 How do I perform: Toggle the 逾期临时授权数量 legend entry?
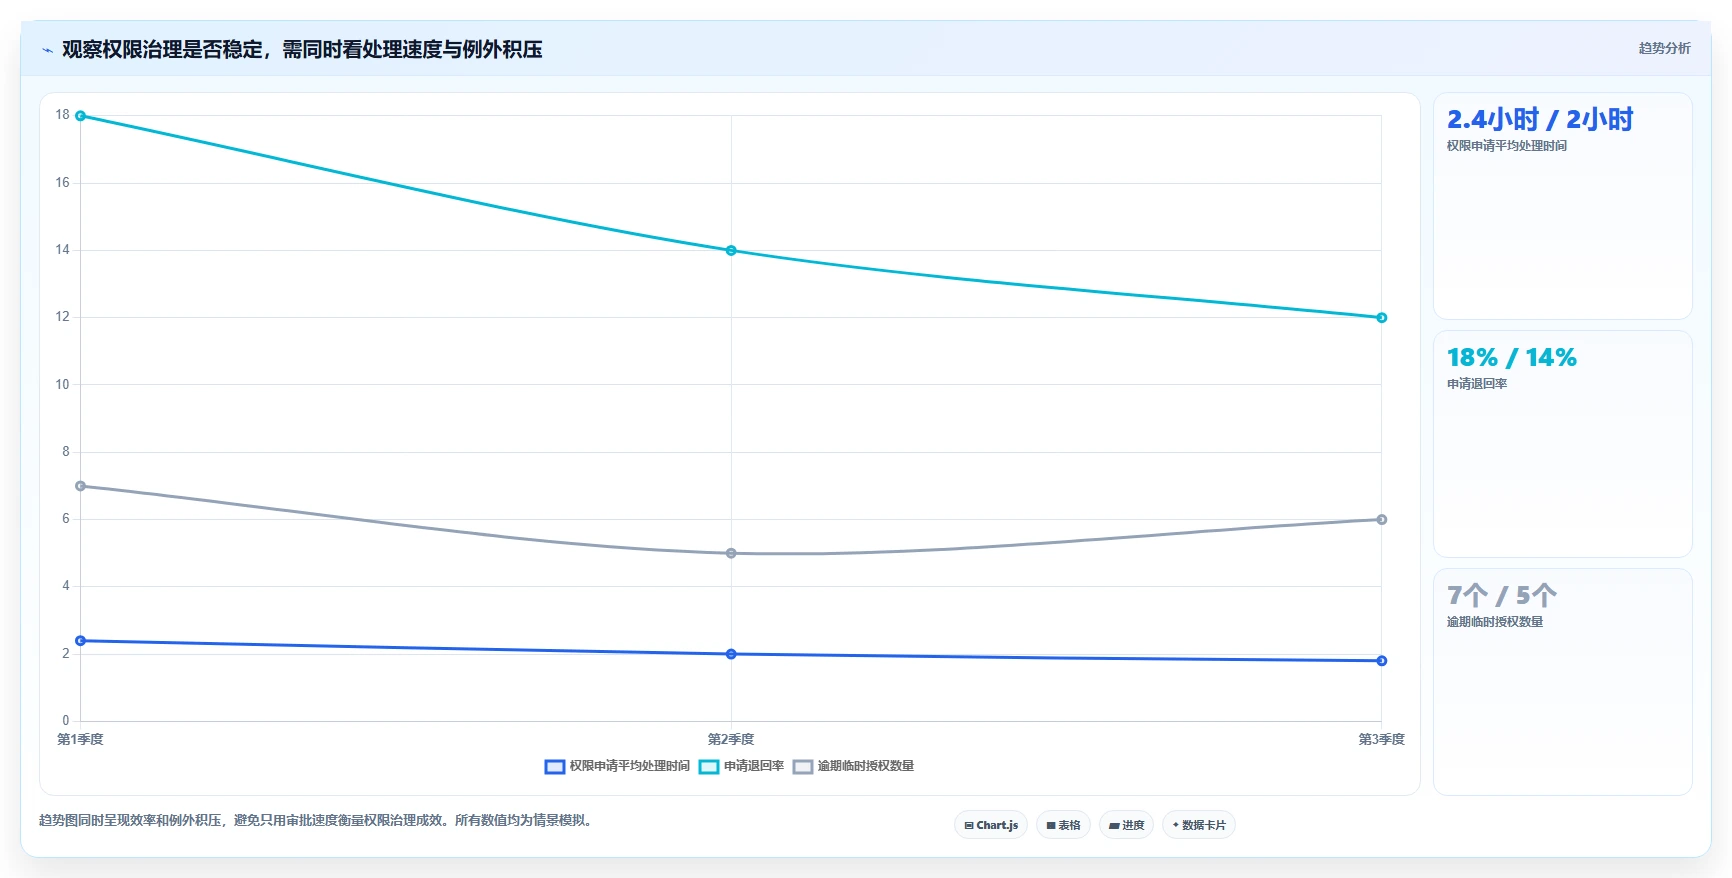coord(853,766)
